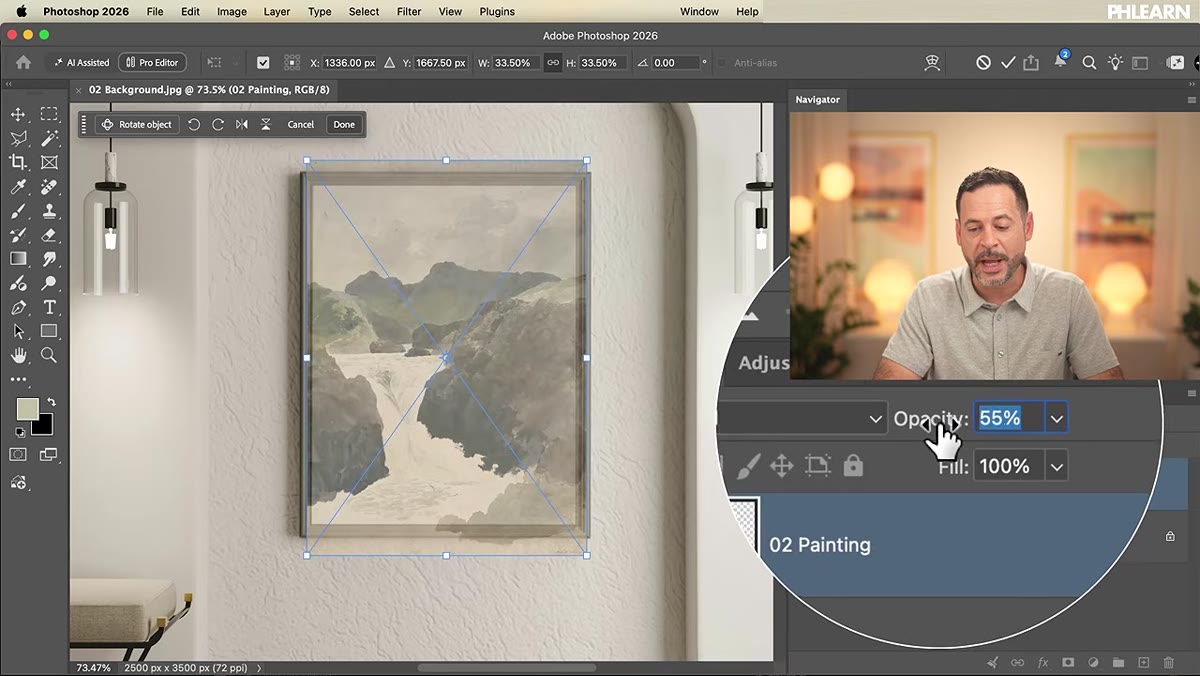Select the Clone Stamp tool

click(49, 211)
